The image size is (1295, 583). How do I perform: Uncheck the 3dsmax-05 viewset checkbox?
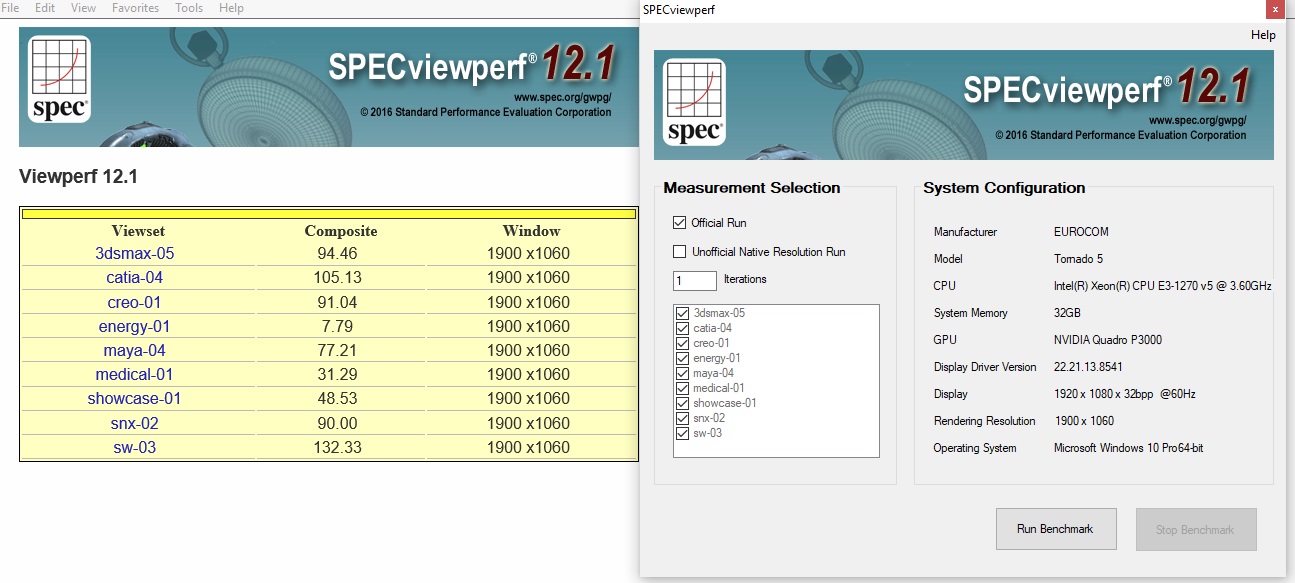683,313
